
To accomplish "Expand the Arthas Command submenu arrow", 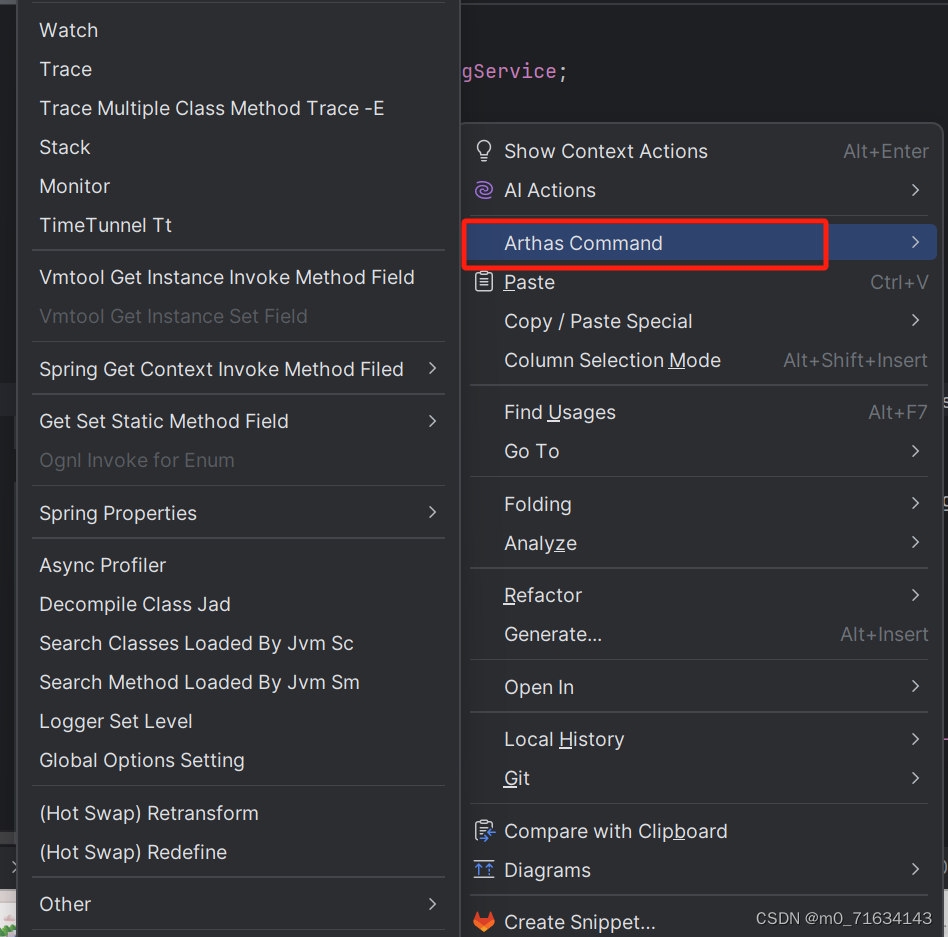I will click(917, 243).
